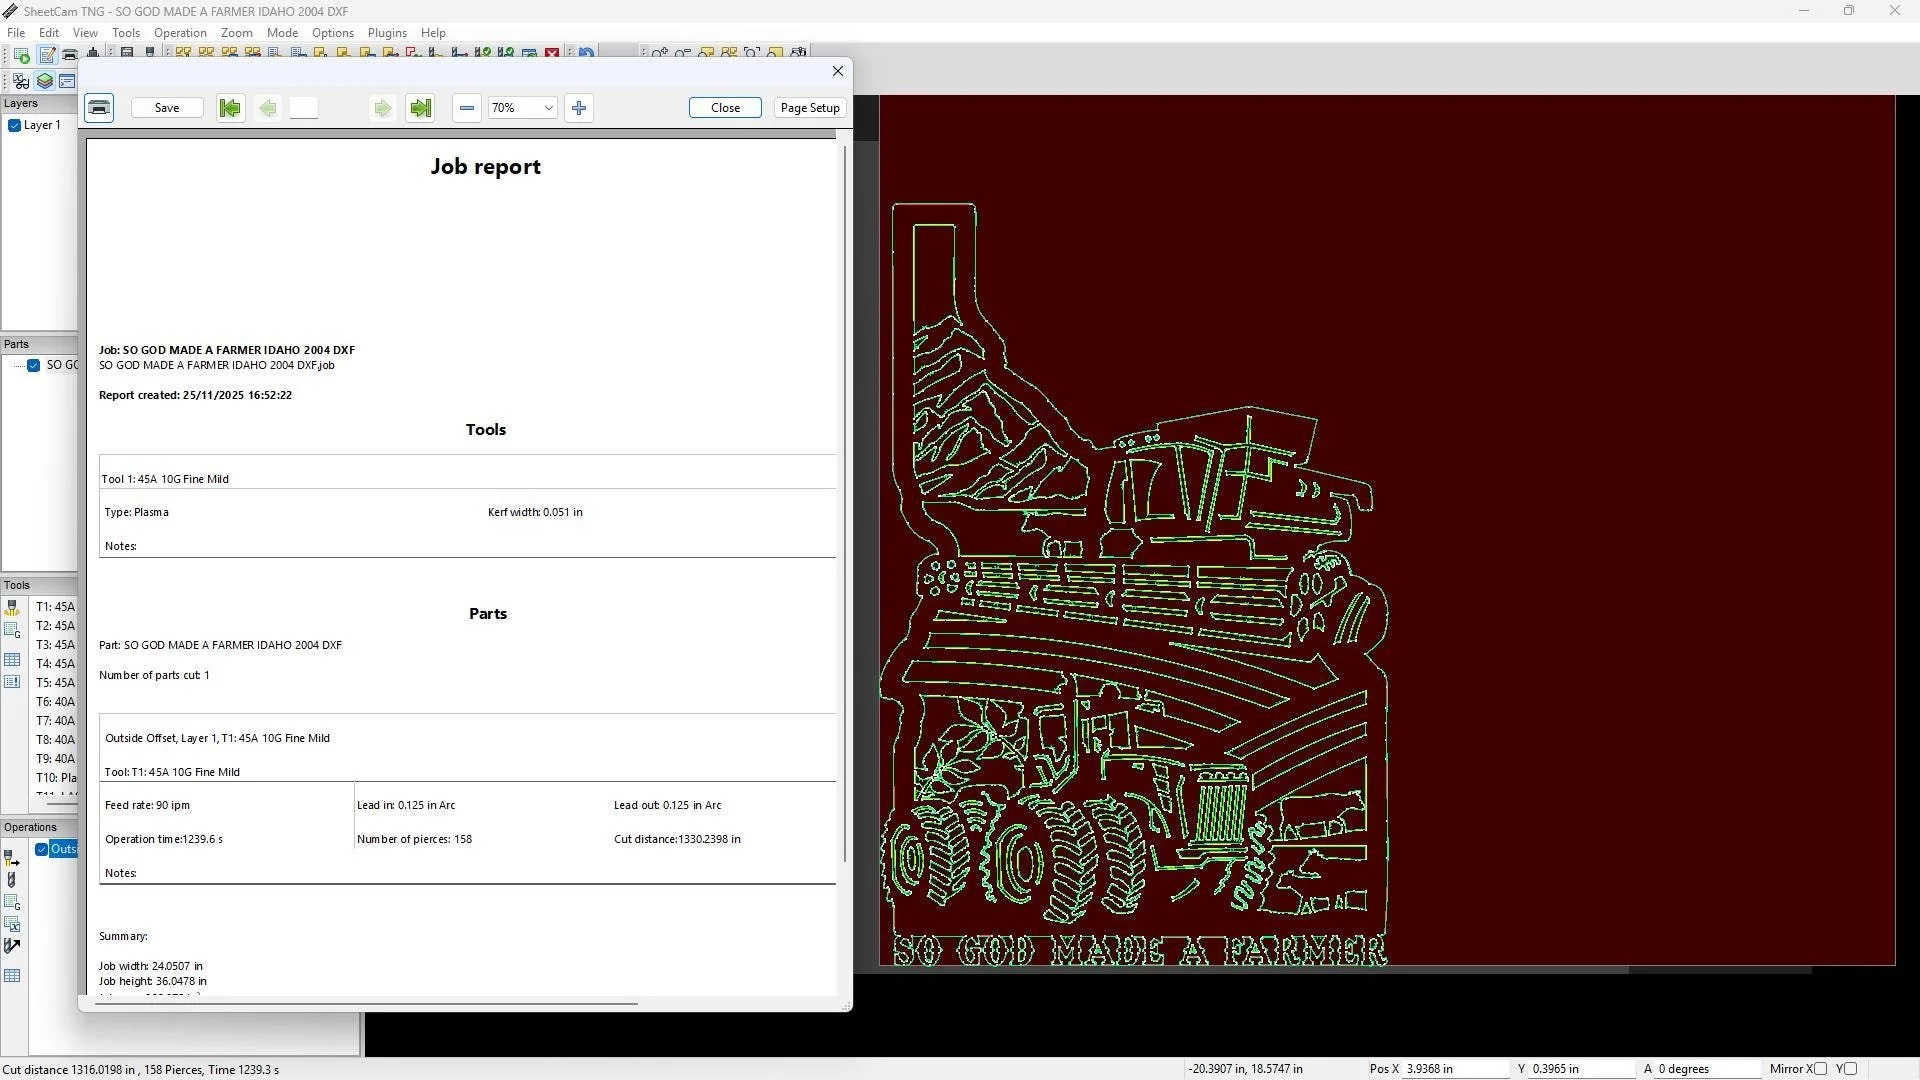The height and width of the screenshot is (1080, 1920).
Task: Zoom out with the minus button
Action: [467, 108]
